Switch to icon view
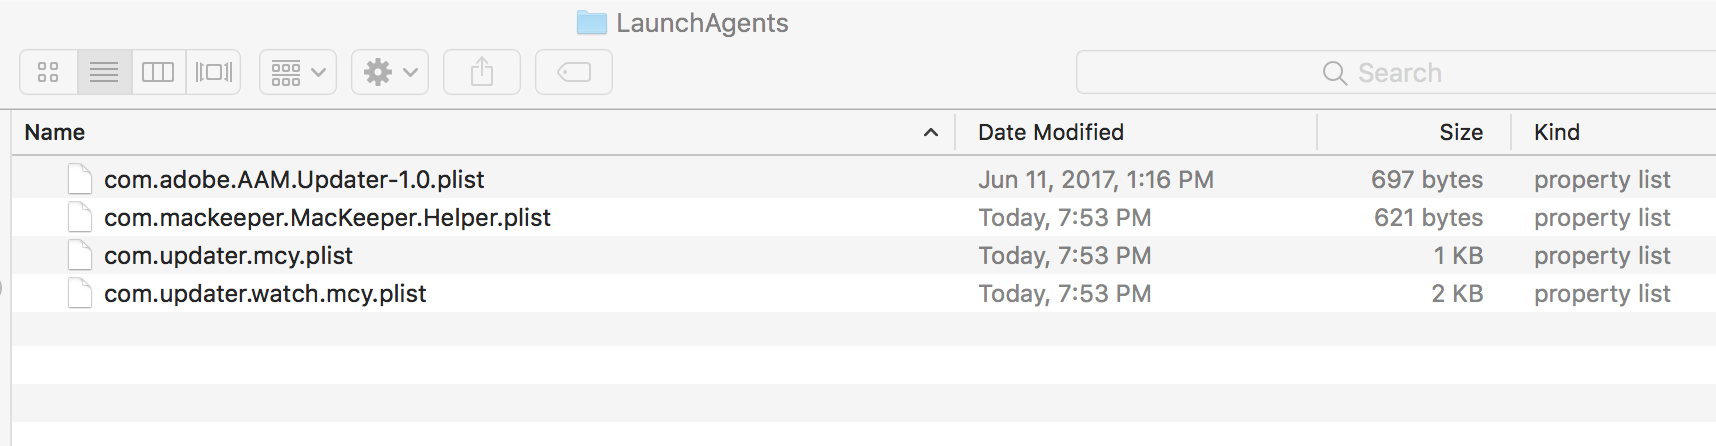 (x=48, y=72)
